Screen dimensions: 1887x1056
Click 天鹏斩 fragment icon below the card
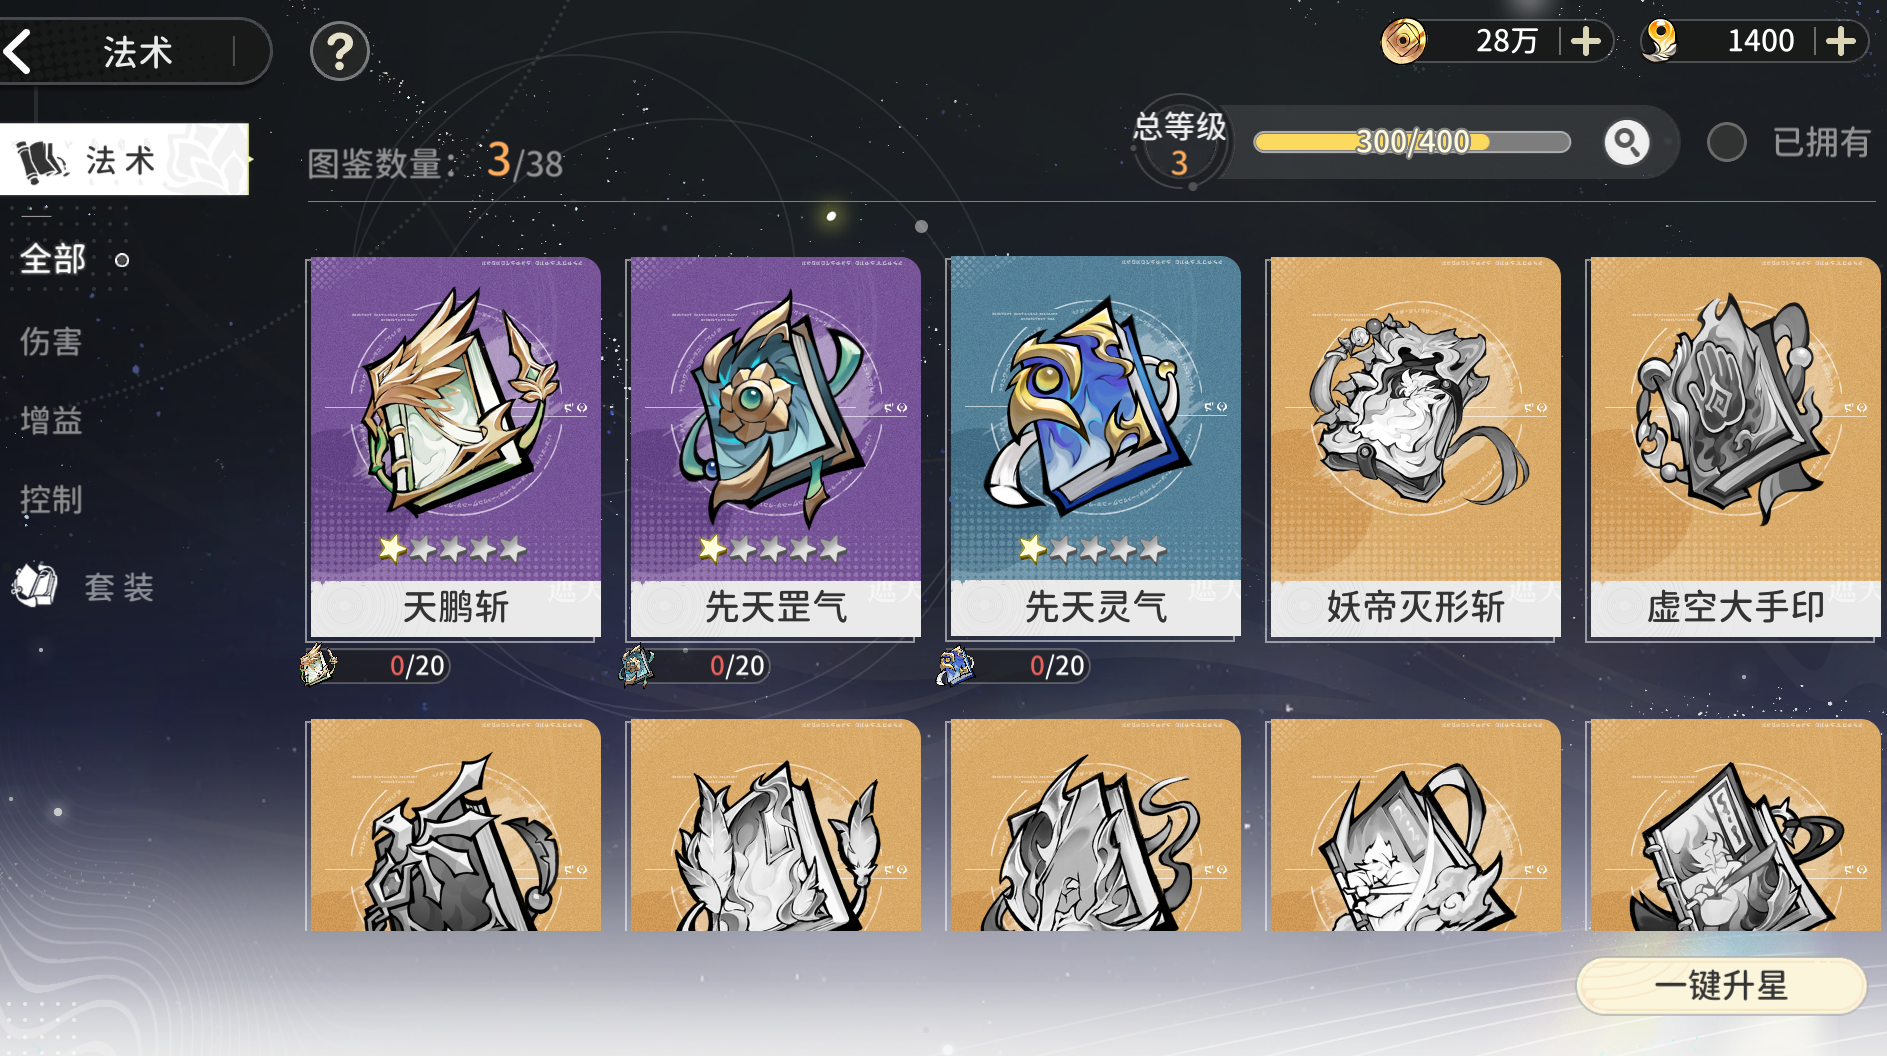tap(318, 665)
